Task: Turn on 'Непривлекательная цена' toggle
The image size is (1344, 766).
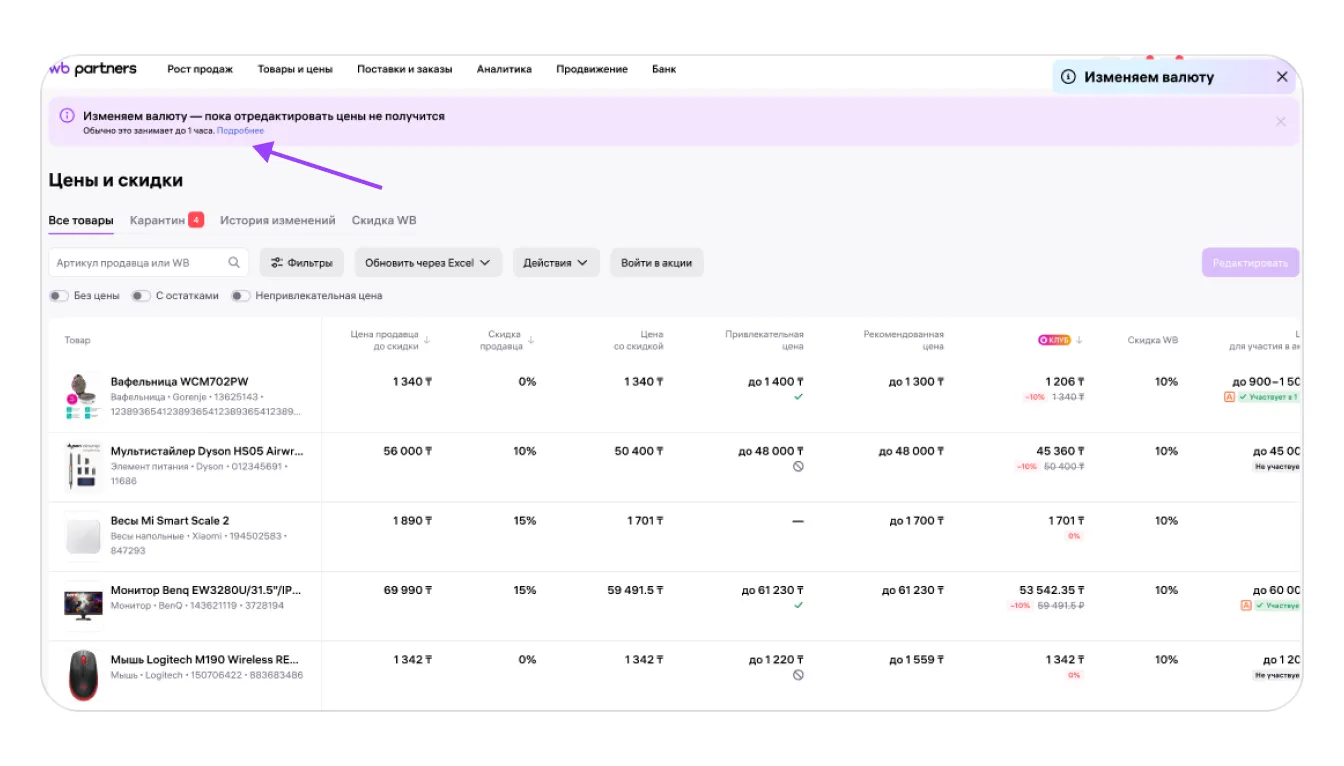Action: [x=240, y=296]
